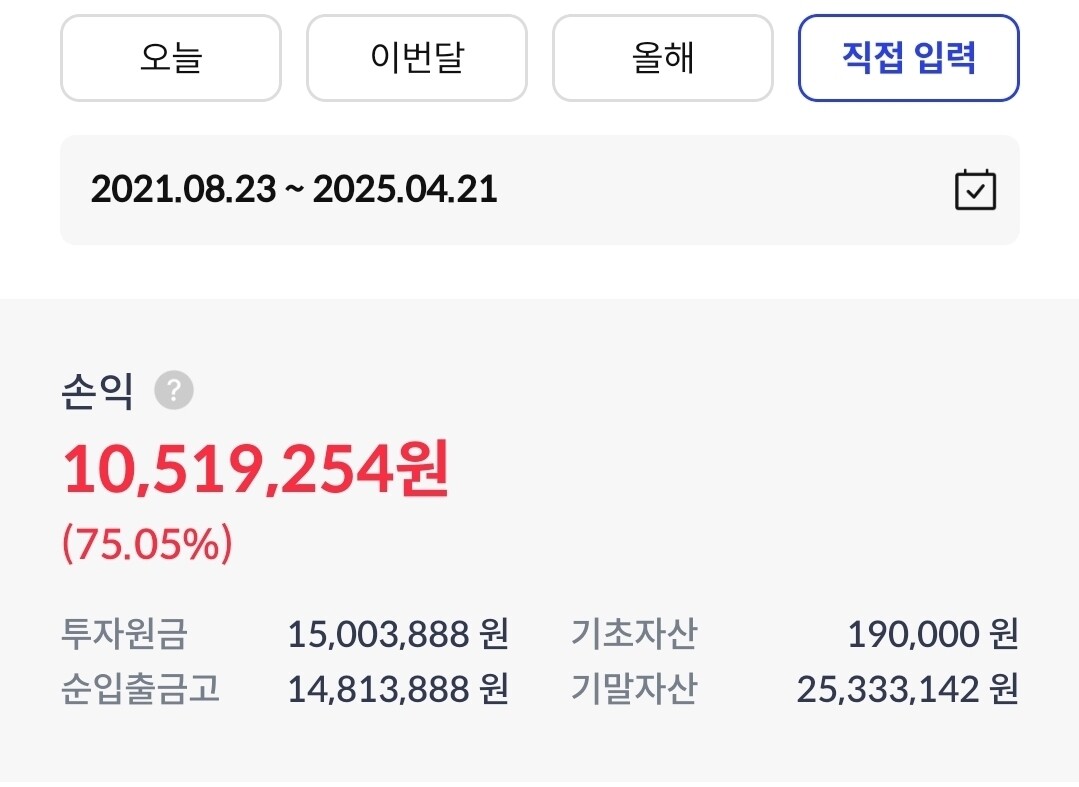Click the end date 2025.04.21

point(405,189)
